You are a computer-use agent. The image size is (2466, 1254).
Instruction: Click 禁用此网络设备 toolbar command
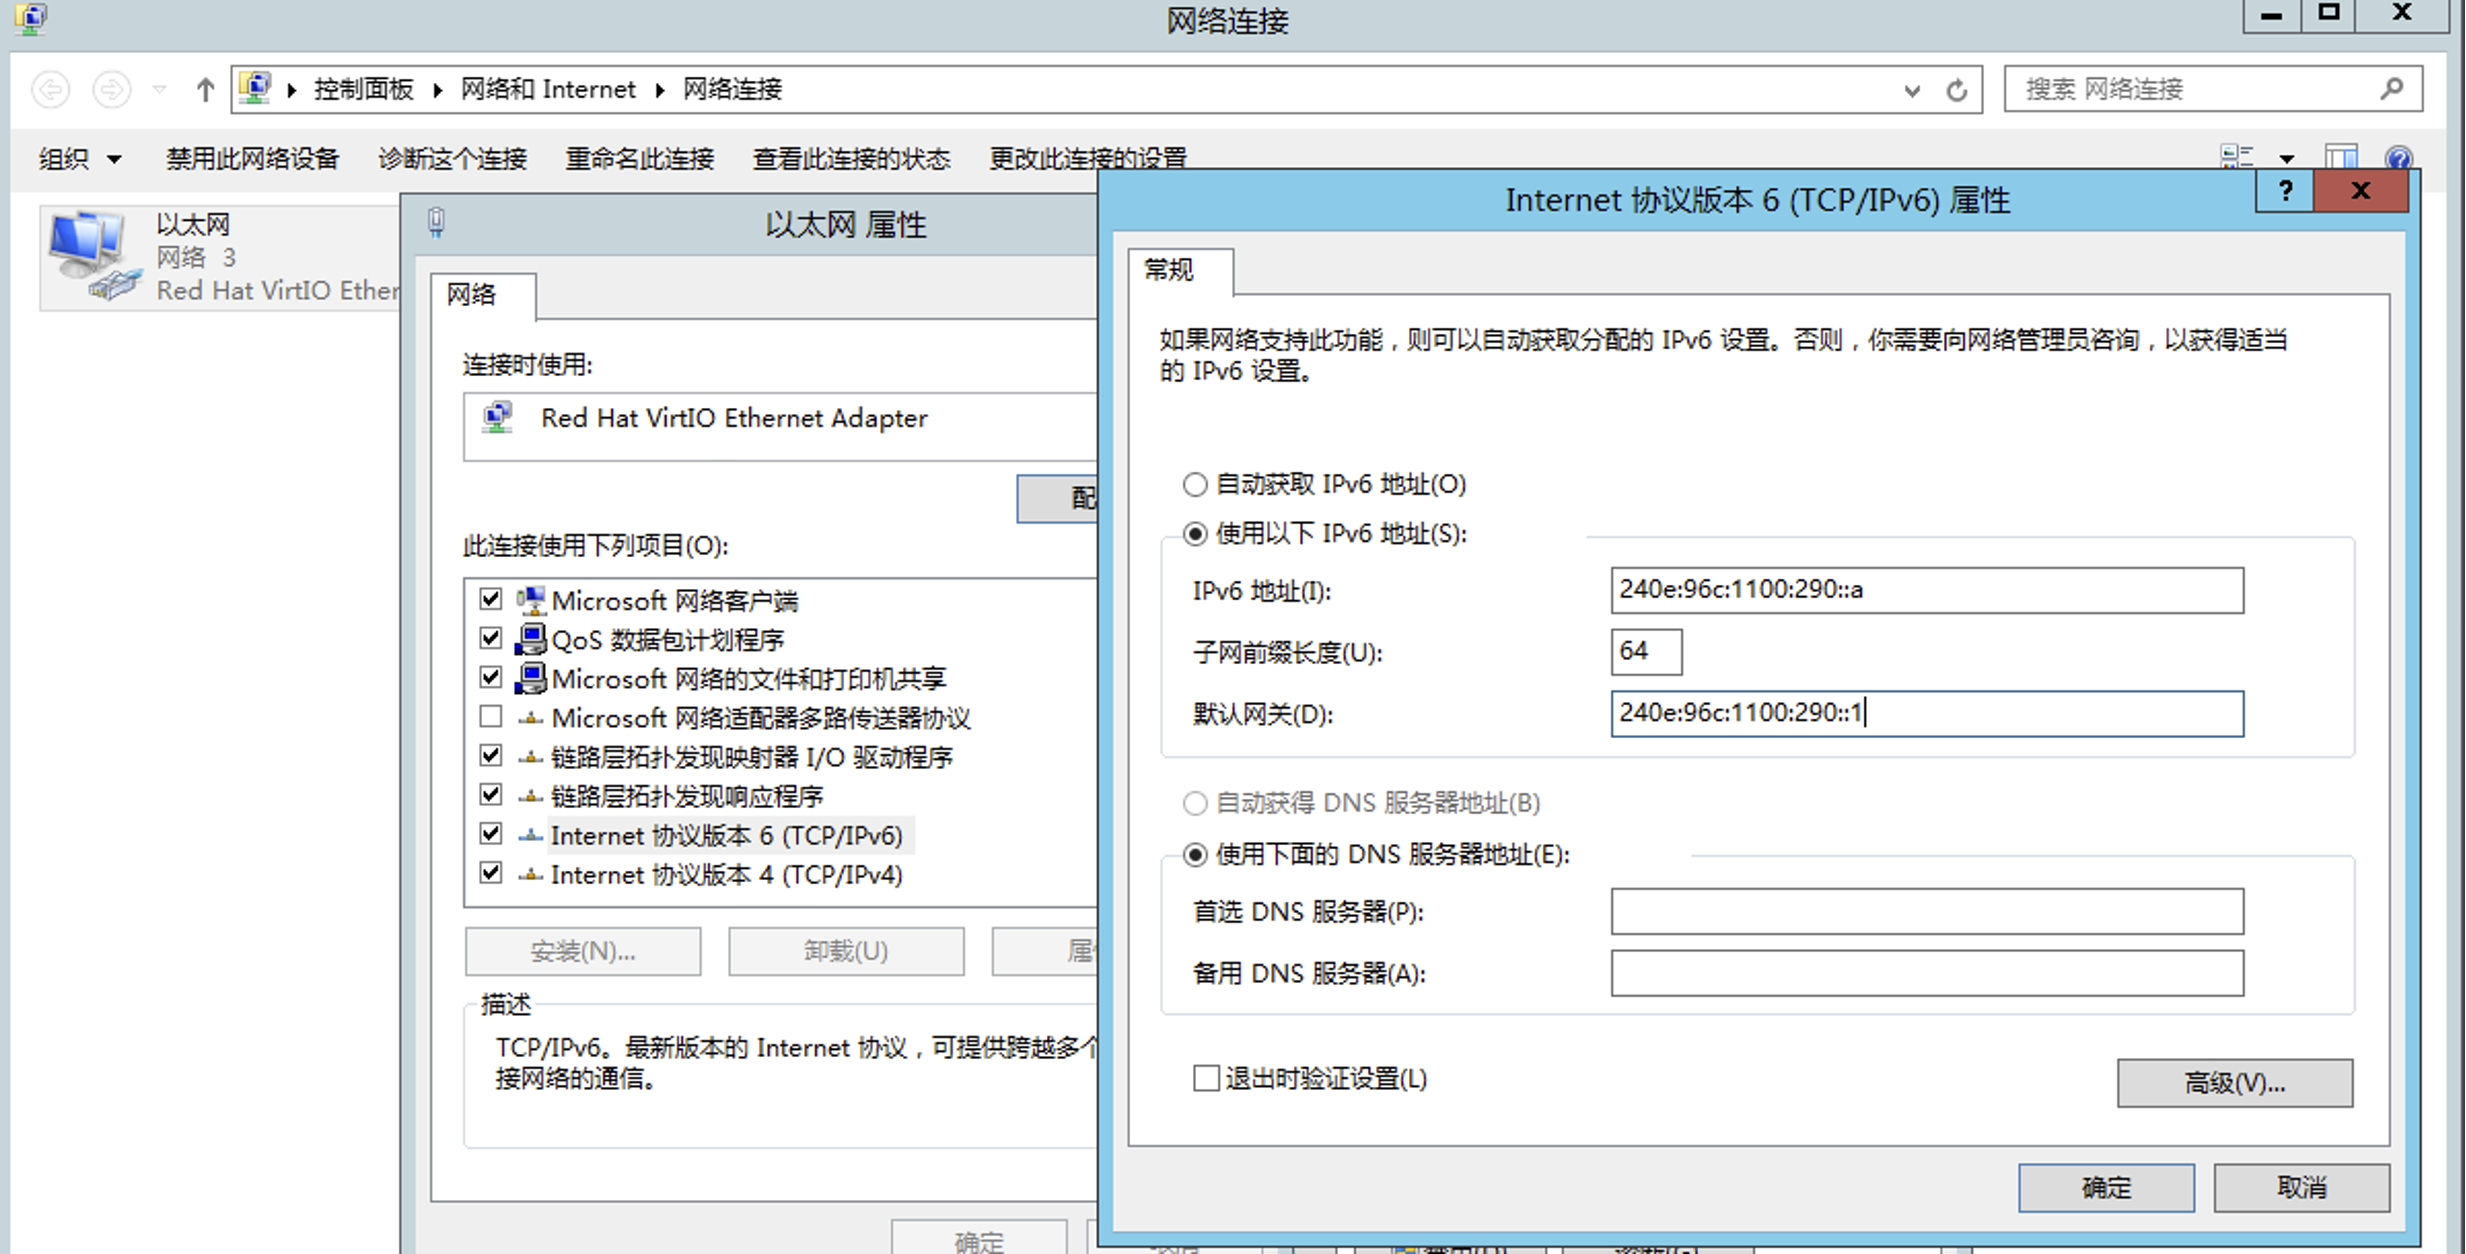coord(252,158)
